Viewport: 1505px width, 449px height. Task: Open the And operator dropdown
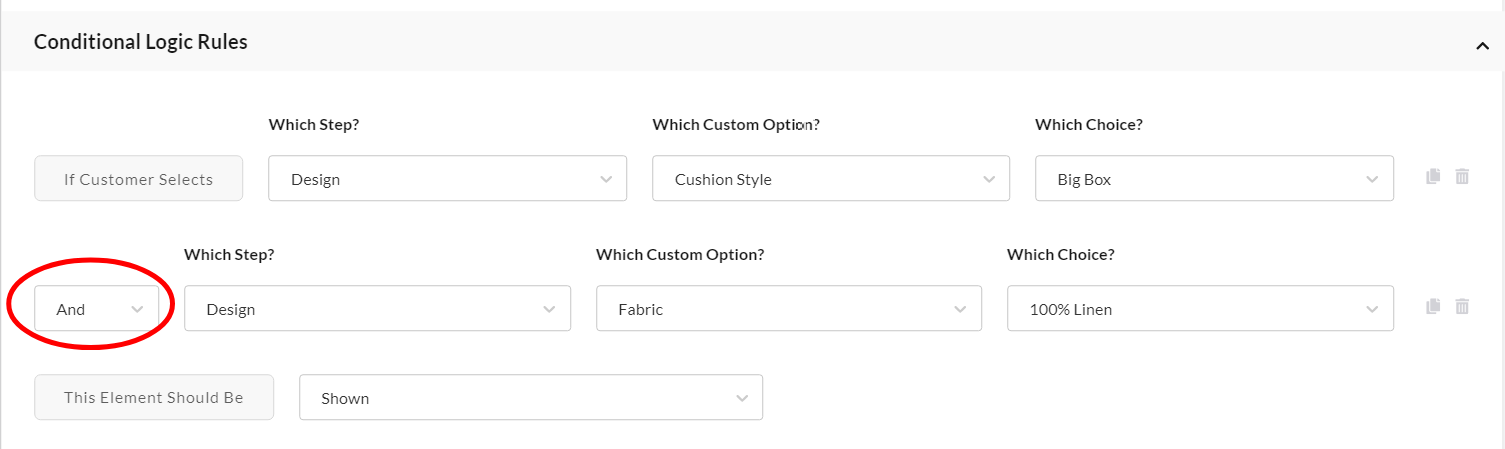tap(96, 309)
